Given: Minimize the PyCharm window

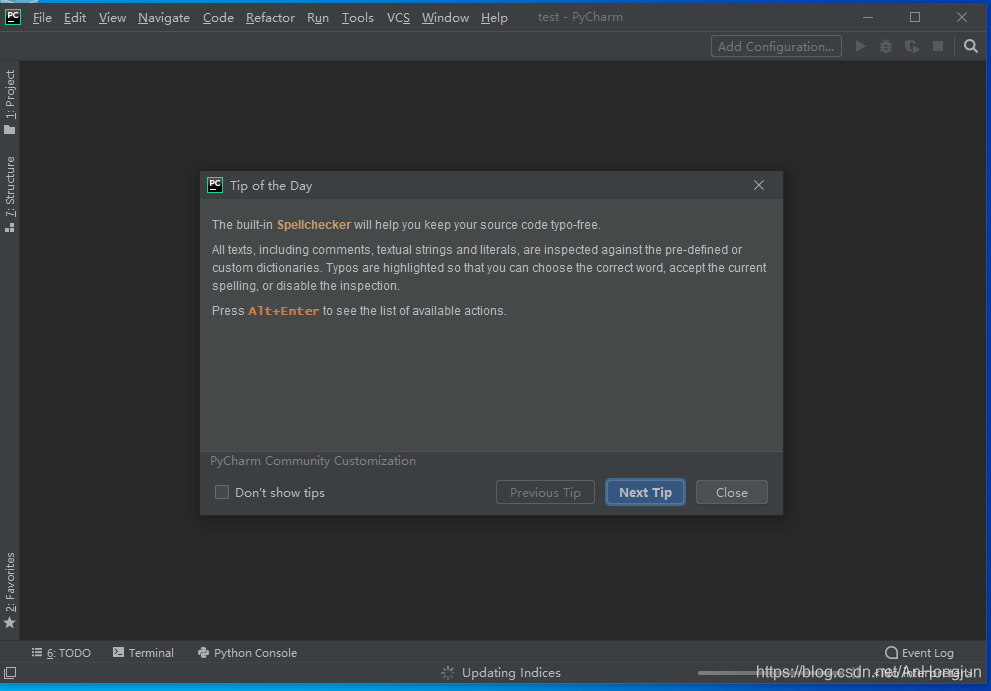Looking at the screenshot, I should click(868, 17).
